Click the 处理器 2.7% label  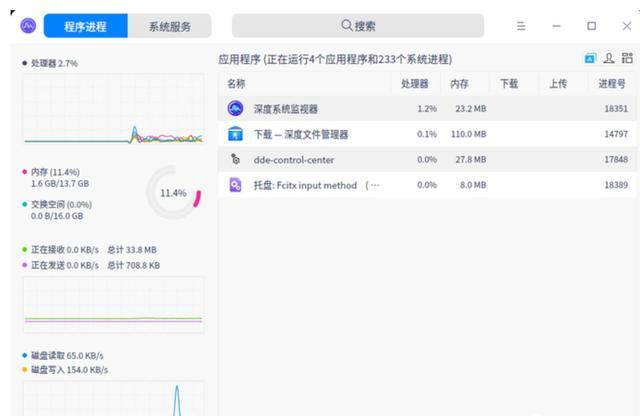pos(54,63)
